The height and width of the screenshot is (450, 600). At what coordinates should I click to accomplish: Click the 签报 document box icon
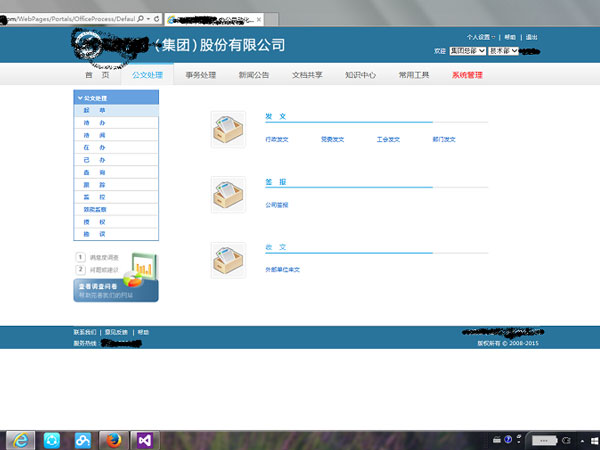click(228, 195)
